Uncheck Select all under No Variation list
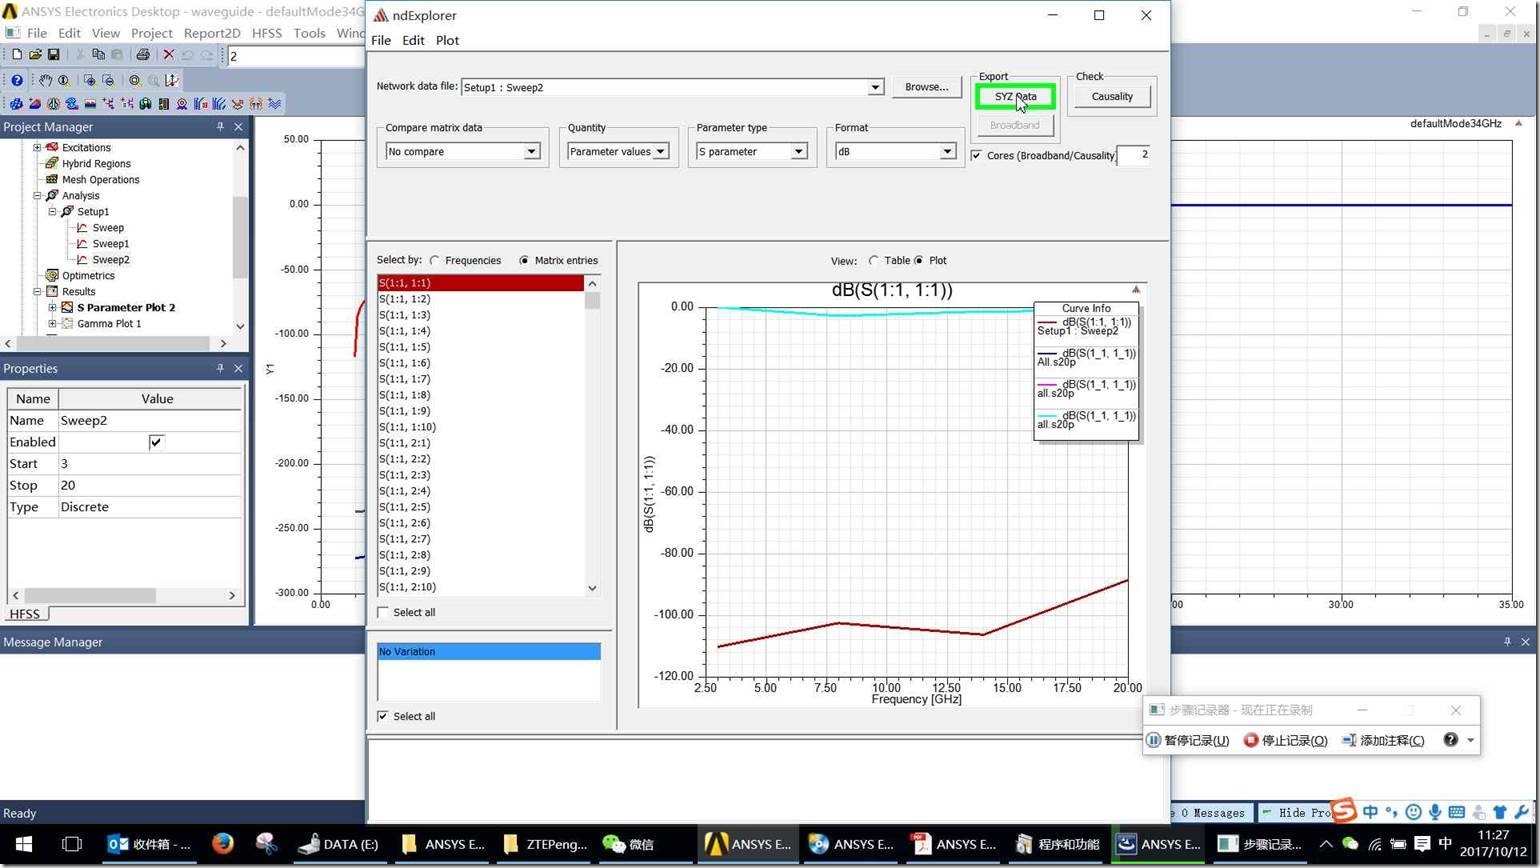The width and height of the screenshot is (1540, 868). point(383,716)
